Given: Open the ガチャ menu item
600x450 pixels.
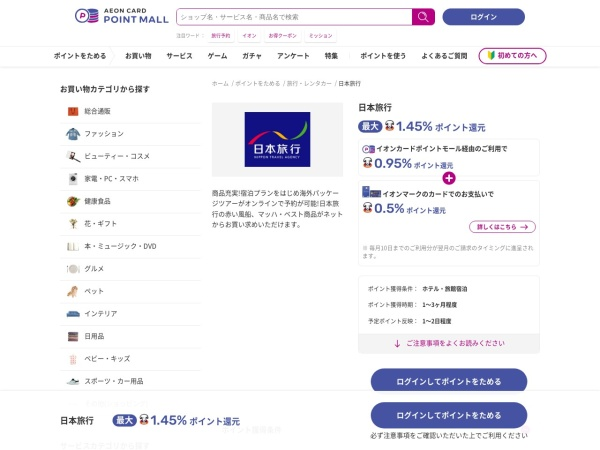Looking at the screenshot, I should pyautogui.click(x=252, y=56).
